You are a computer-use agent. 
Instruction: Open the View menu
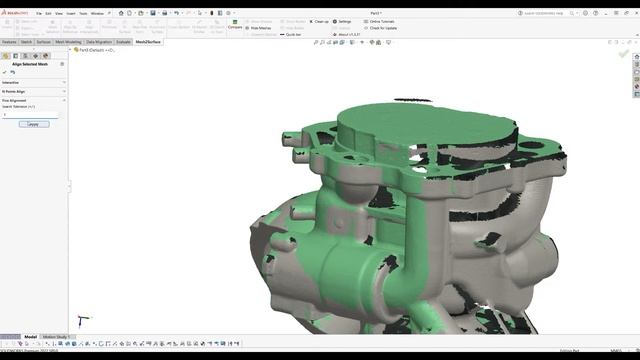(x=59, y=13)
